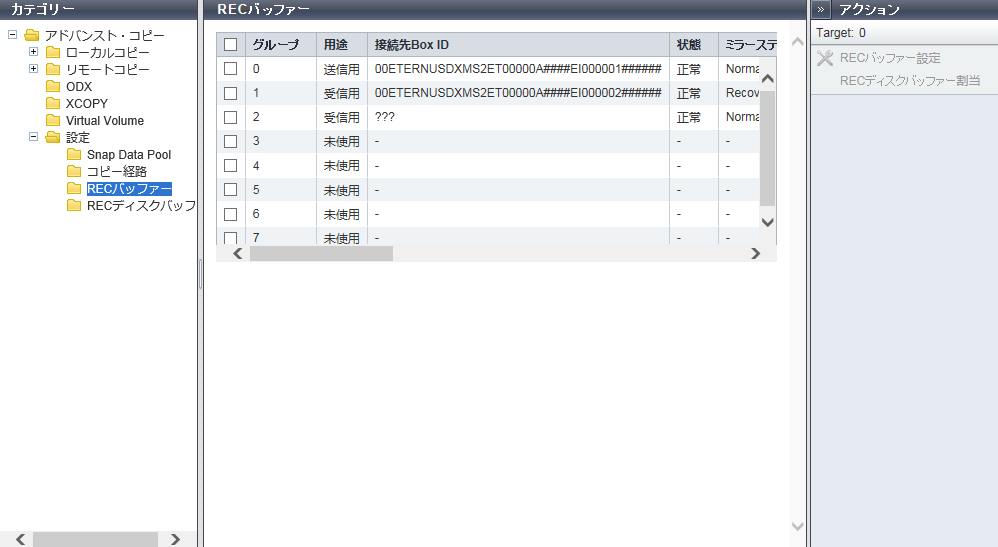
Task: Collapse the アクション panel with double-arrow icon
Action: tap(820, 10)
